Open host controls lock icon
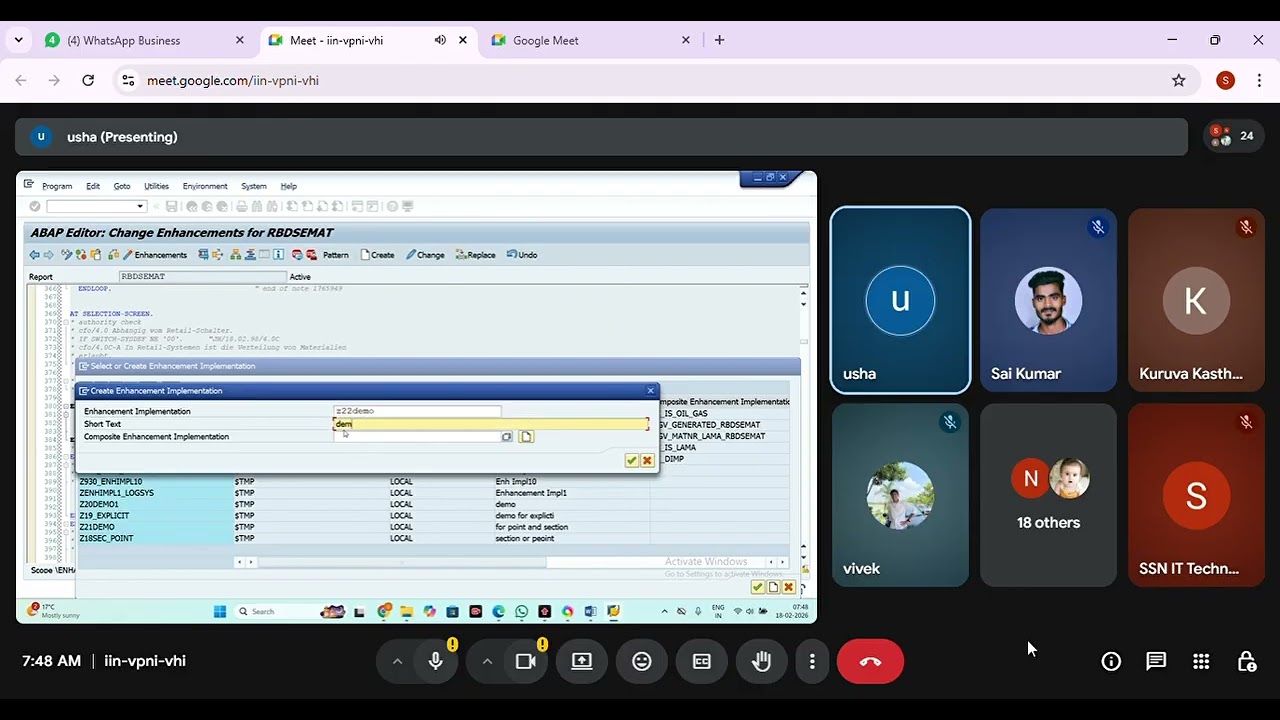Screen dimensions: 1280x720 pos(1247,661)
